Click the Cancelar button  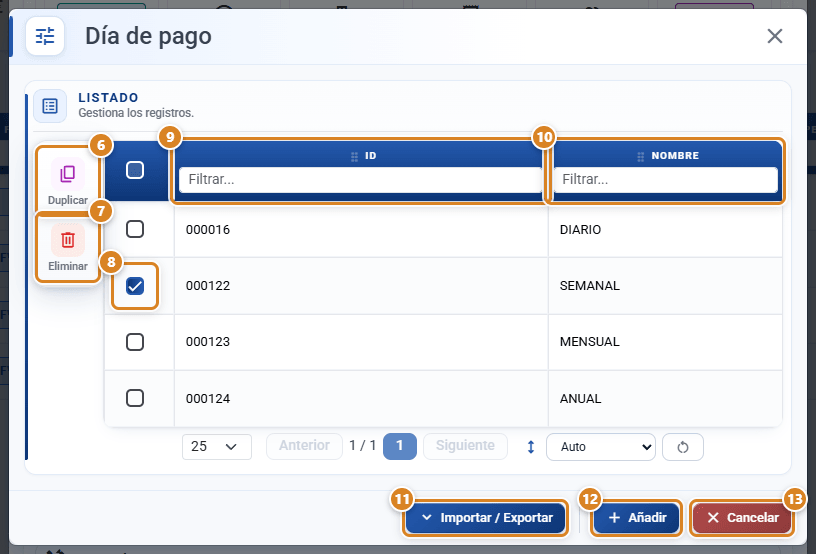(742, 518)
